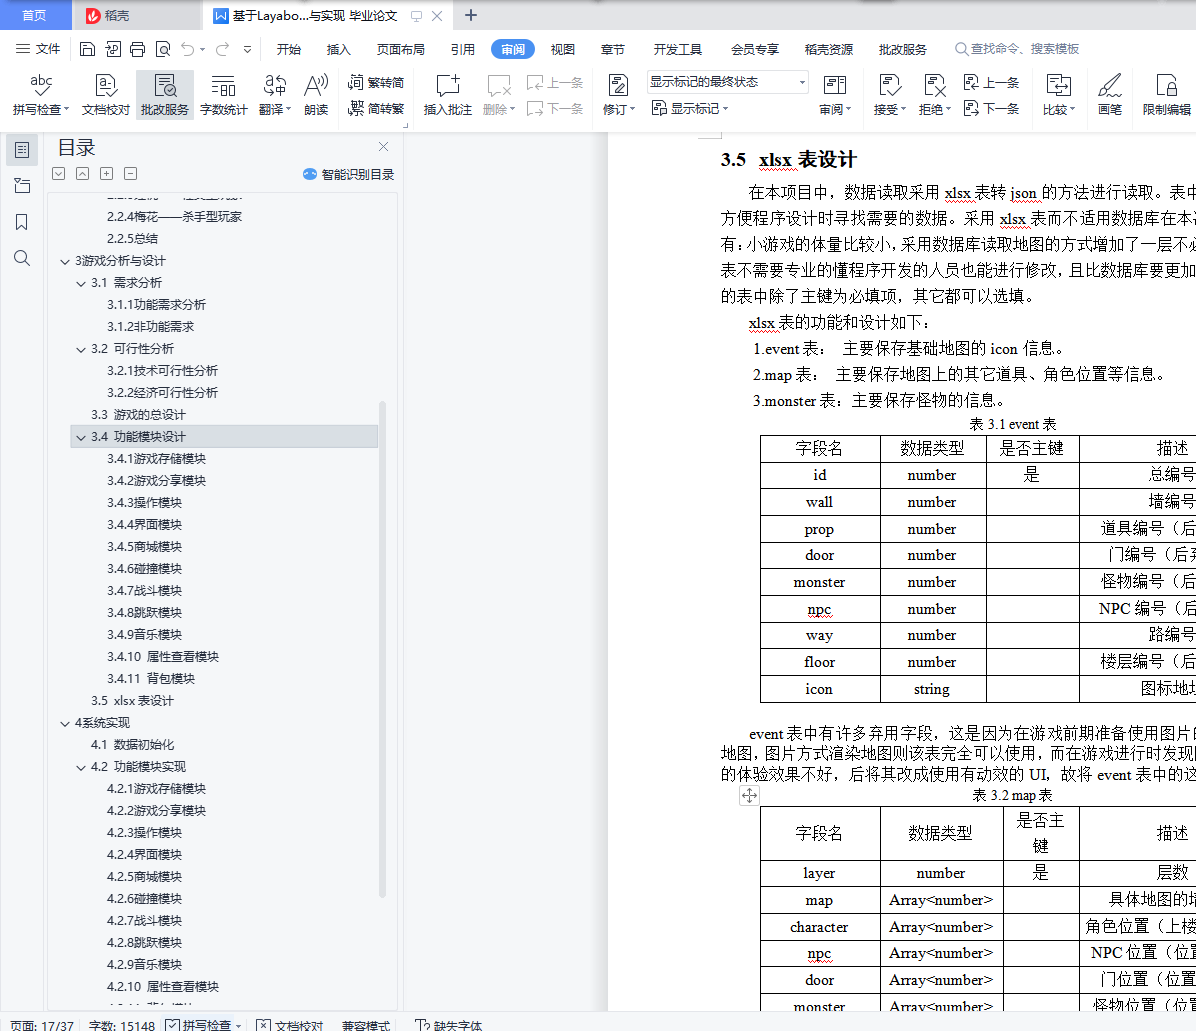The image size is (1196, 1031).
Task: Open the customize quick access toolbar dropdown
Action: 247,50
